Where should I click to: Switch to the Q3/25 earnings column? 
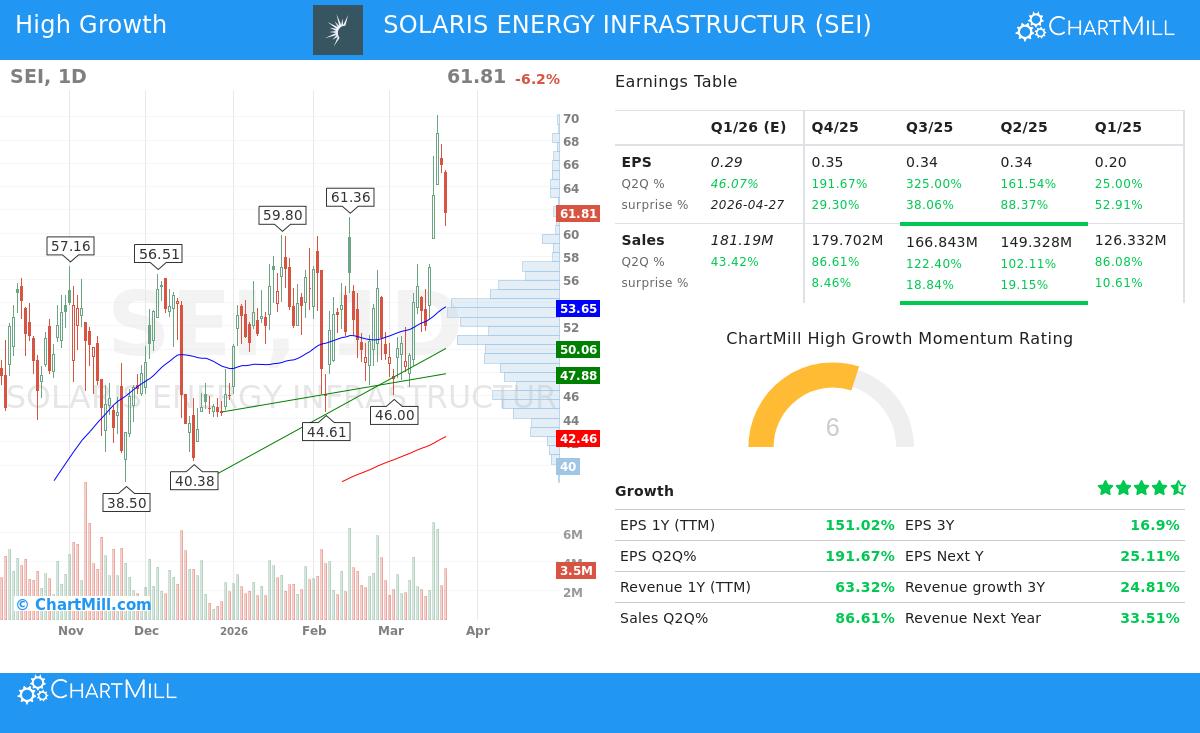click(929, 127)
